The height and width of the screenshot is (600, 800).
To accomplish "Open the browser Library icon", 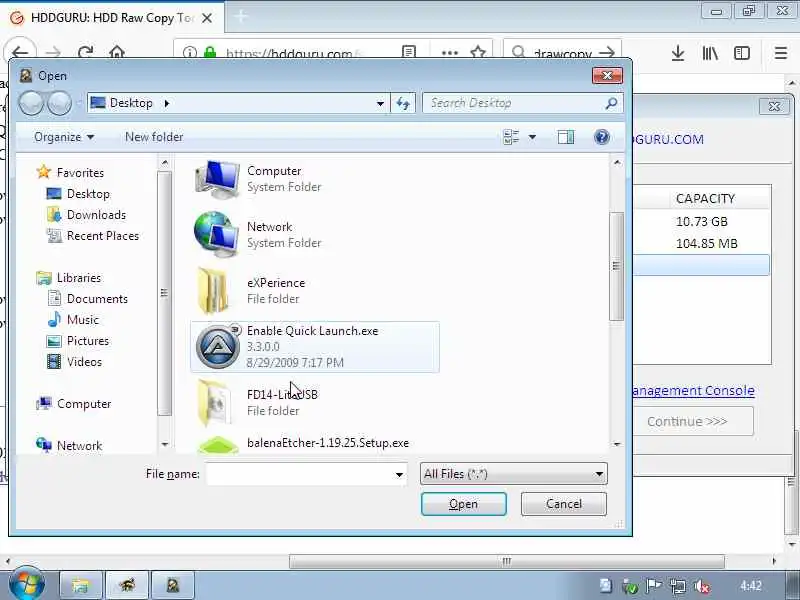I will 710,53.
